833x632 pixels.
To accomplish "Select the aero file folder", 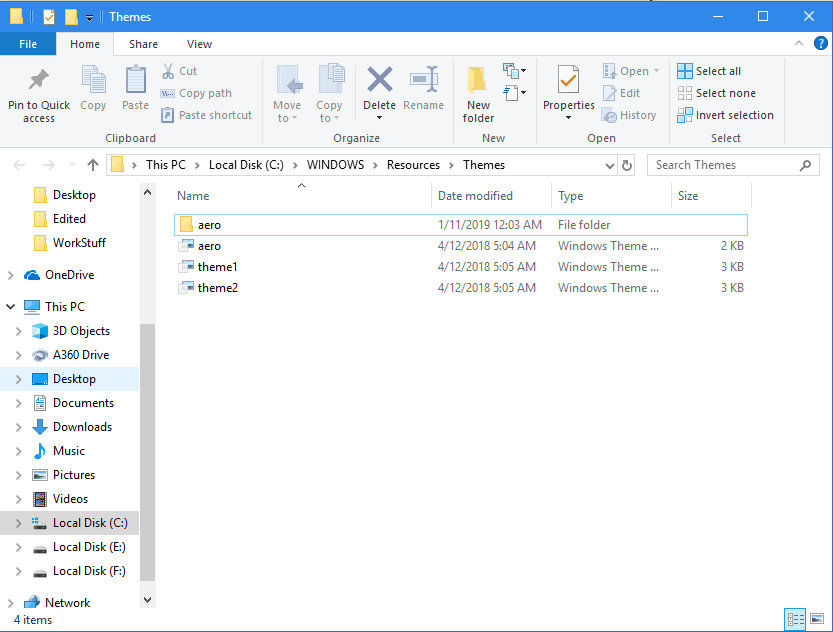I will [x=461, y=225].
